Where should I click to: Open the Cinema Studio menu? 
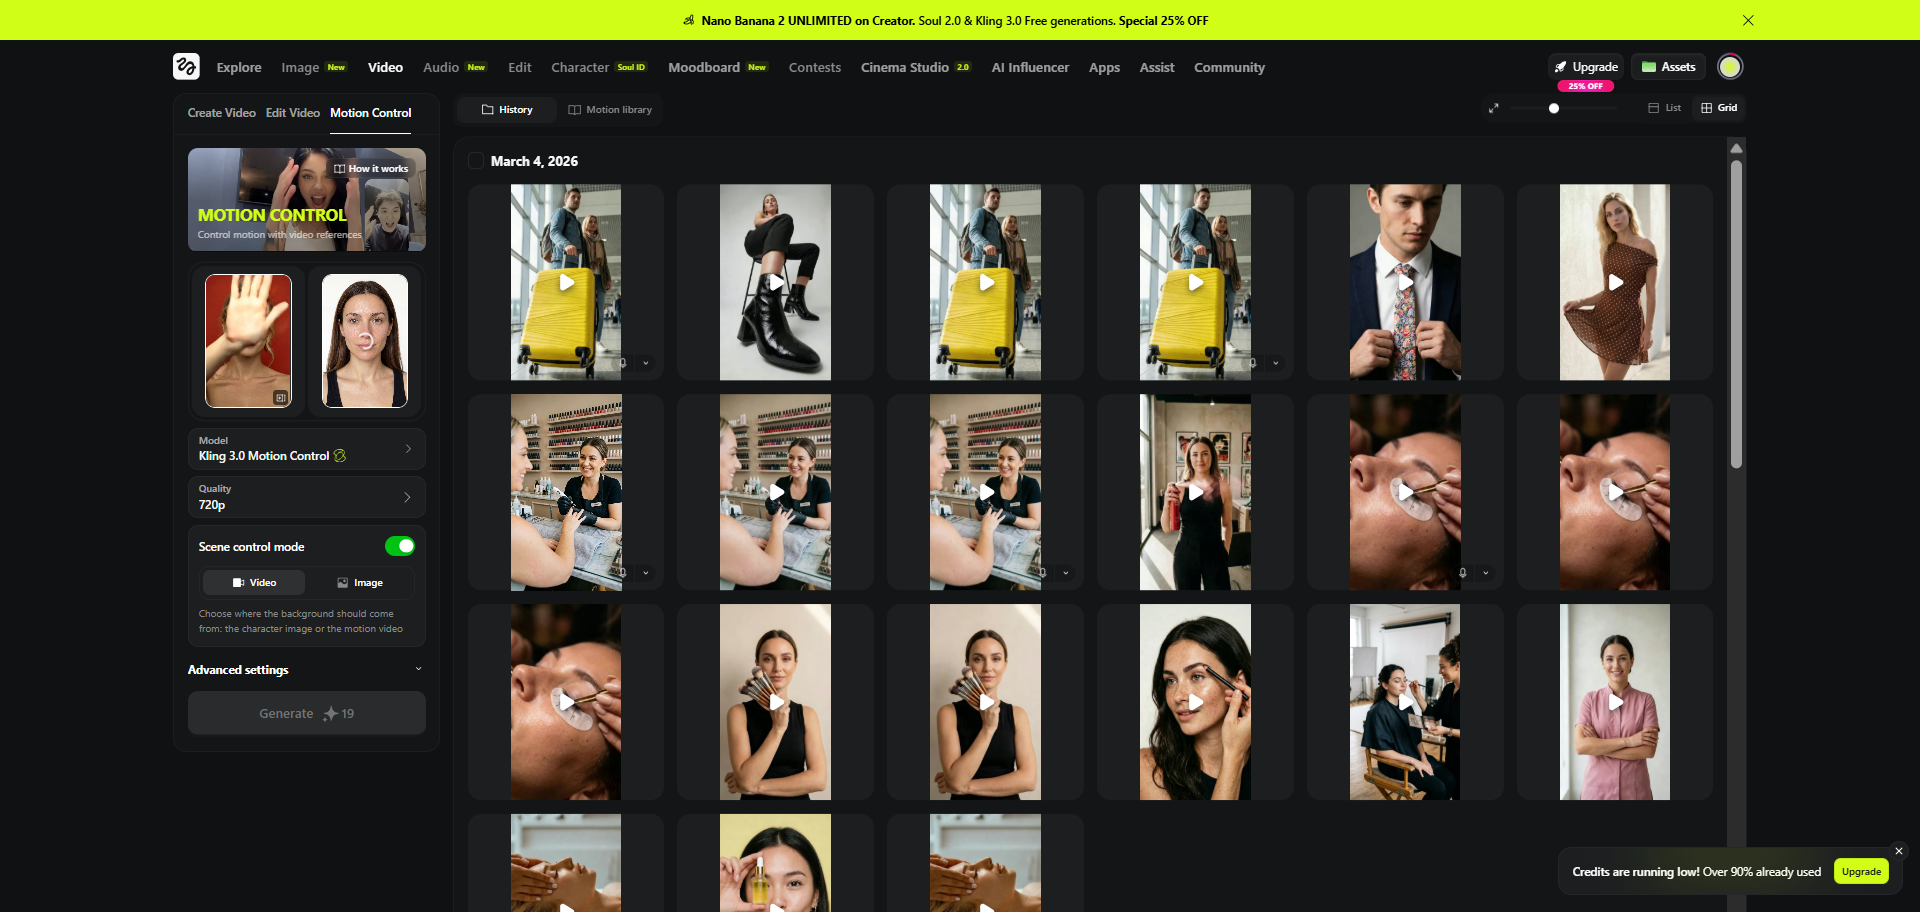tap(914, 68)
